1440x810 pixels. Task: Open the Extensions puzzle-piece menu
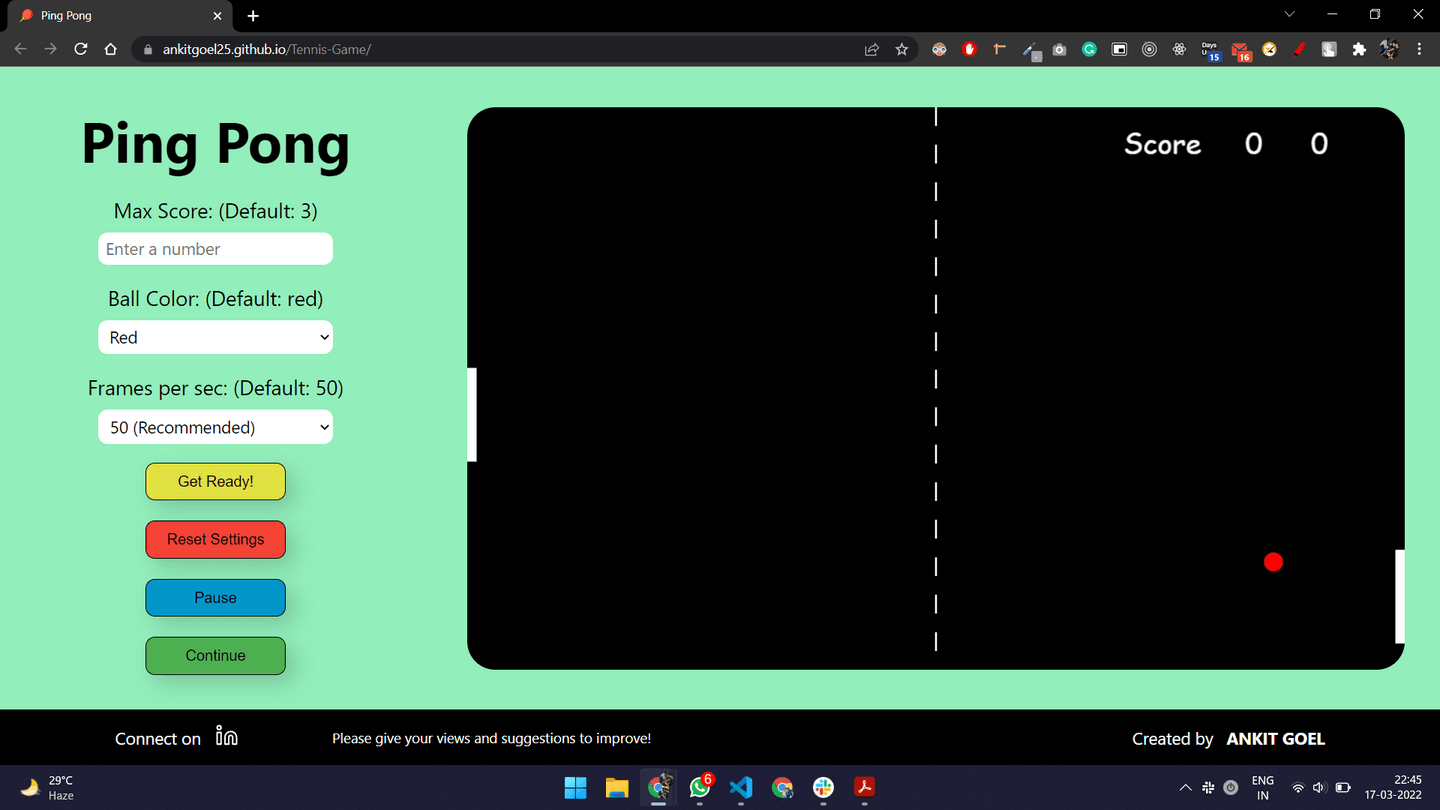tap(1359, 49)
